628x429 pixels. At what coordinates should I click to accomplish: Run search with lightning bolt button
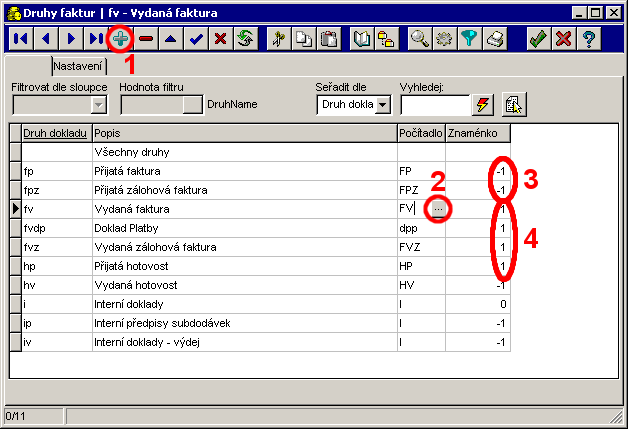(x=483, y=104)
